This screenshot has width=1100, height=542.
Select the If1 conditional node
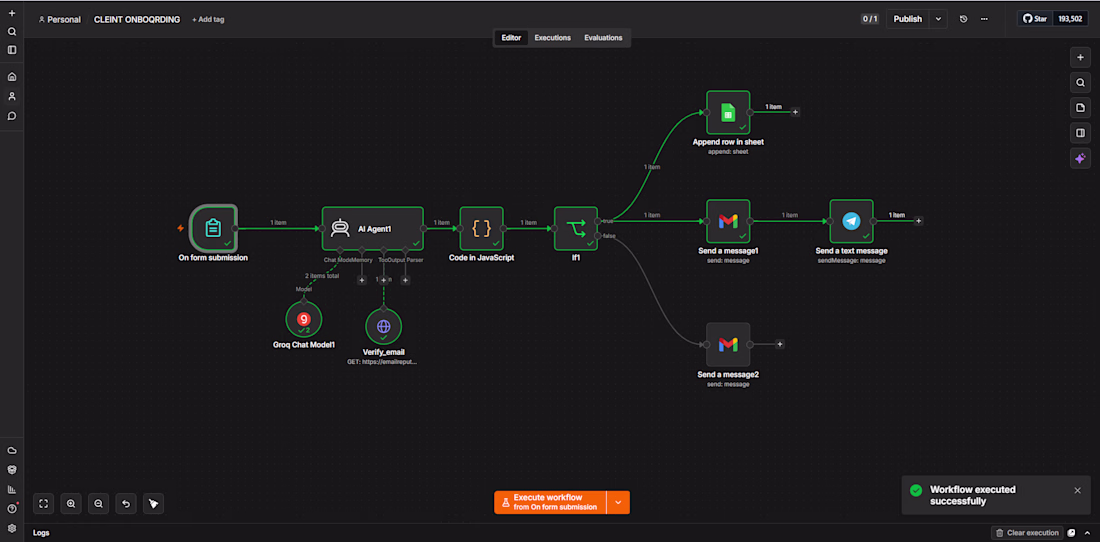[575, 228]
